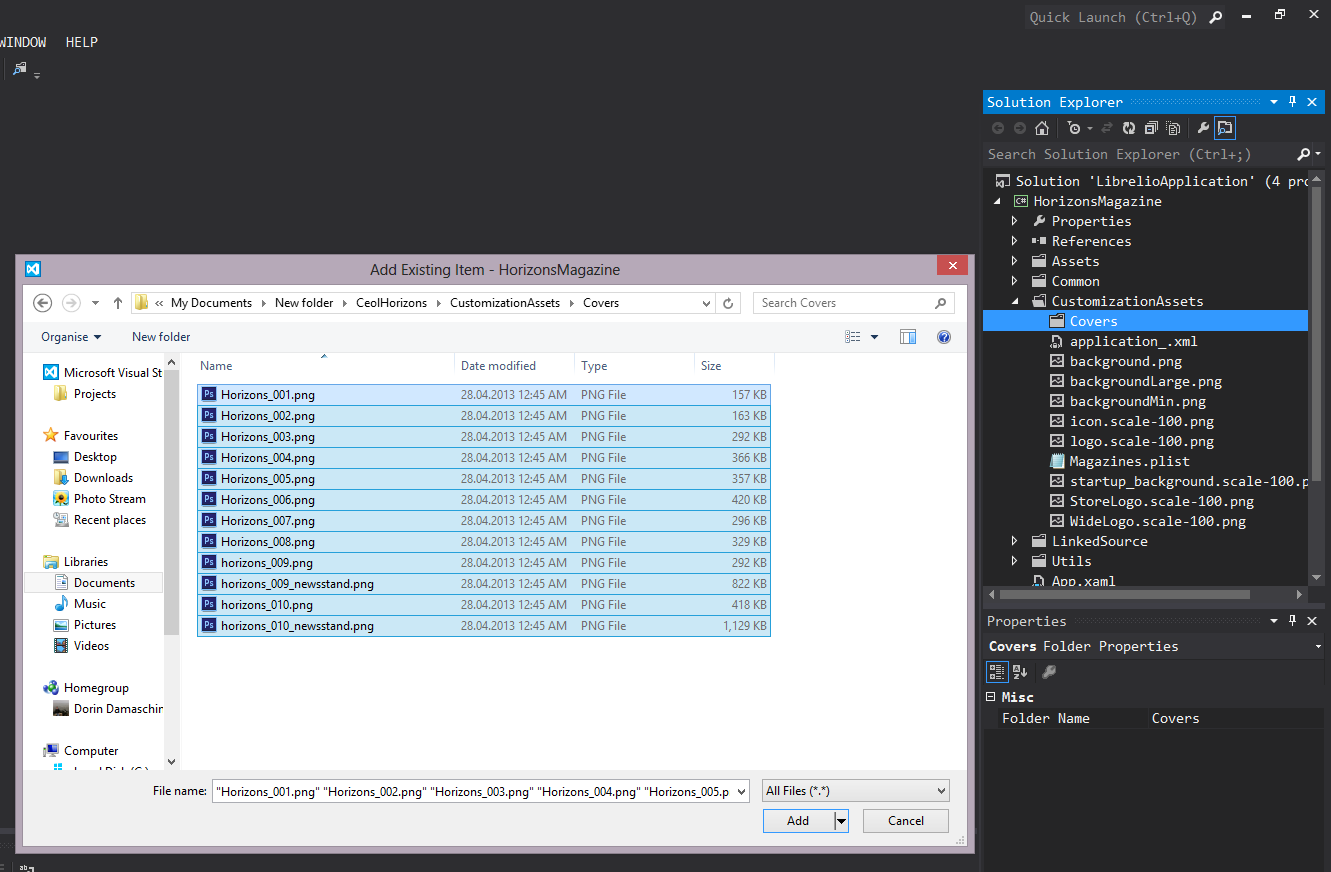The image size is (1331, 872).
Task: Expand the References node
Action: (1014, 241)
